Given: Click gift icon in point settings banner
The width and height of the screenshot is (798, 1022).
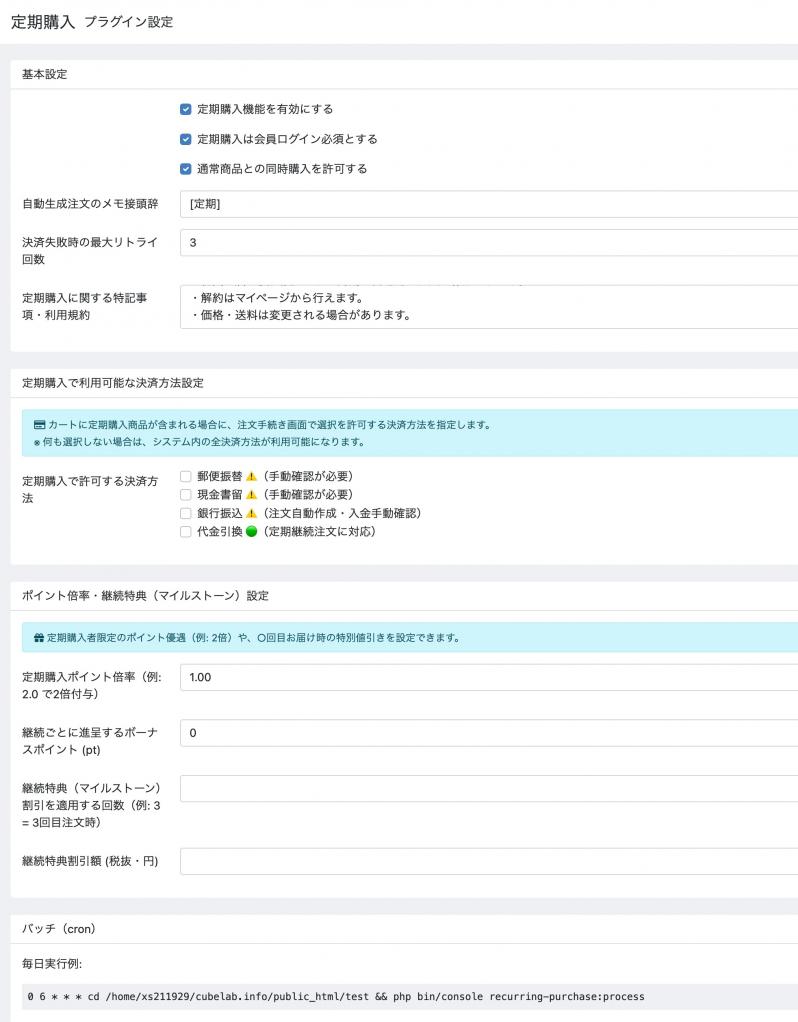Looking at the screenshot, I should pos(39,638).
